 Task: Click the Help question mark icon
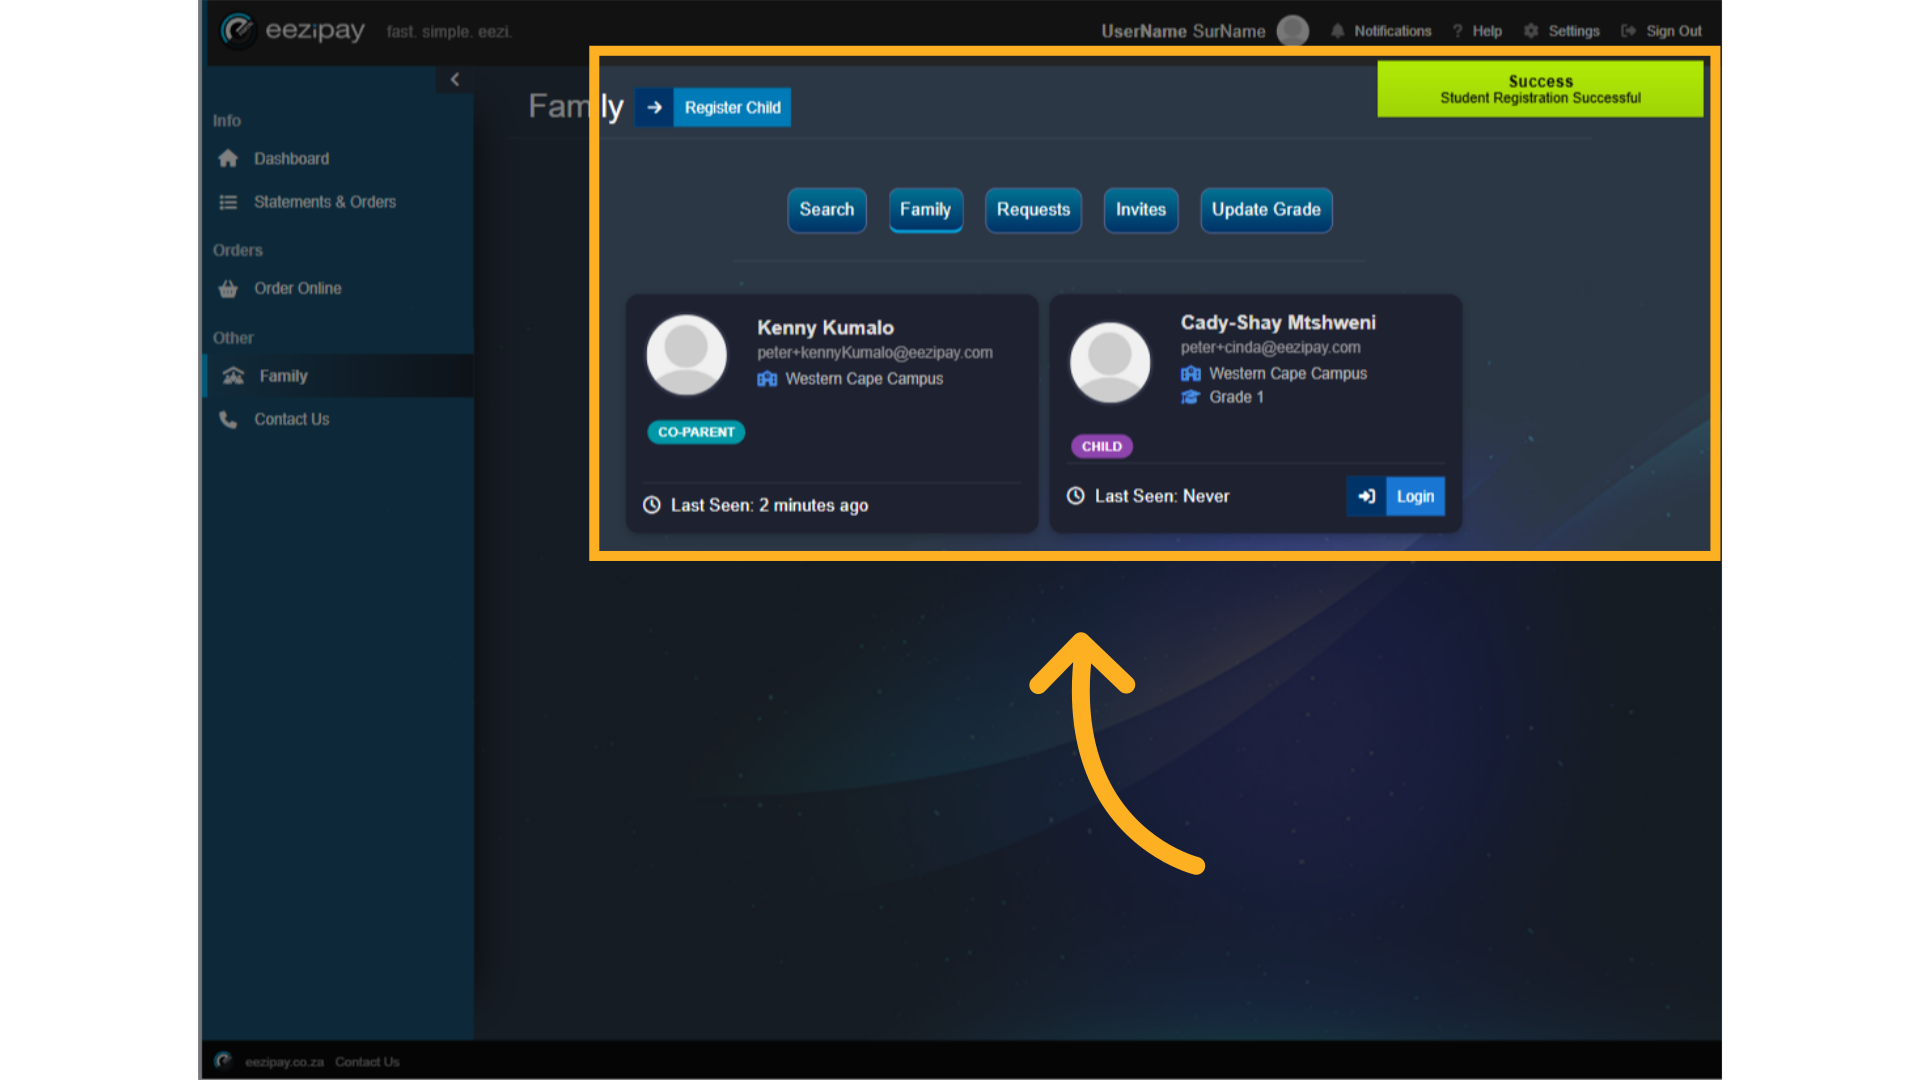[1458, 31]
